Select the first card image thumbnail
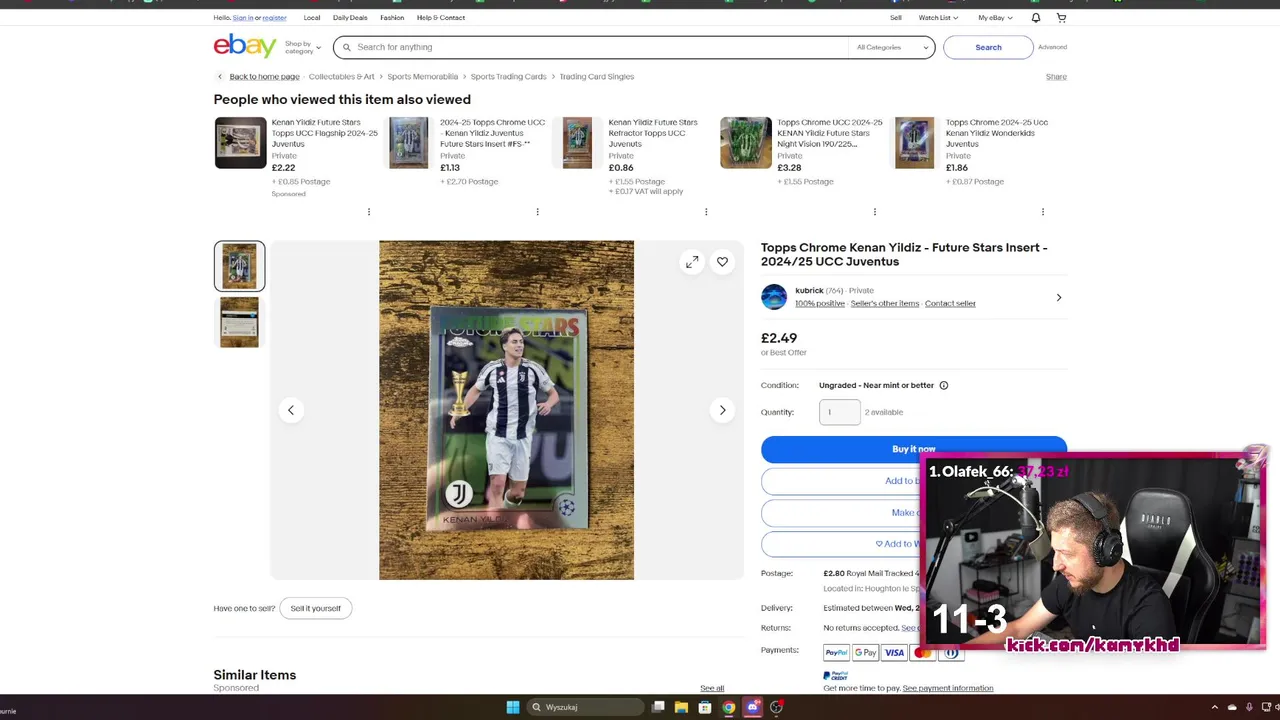 coord(239,266)
